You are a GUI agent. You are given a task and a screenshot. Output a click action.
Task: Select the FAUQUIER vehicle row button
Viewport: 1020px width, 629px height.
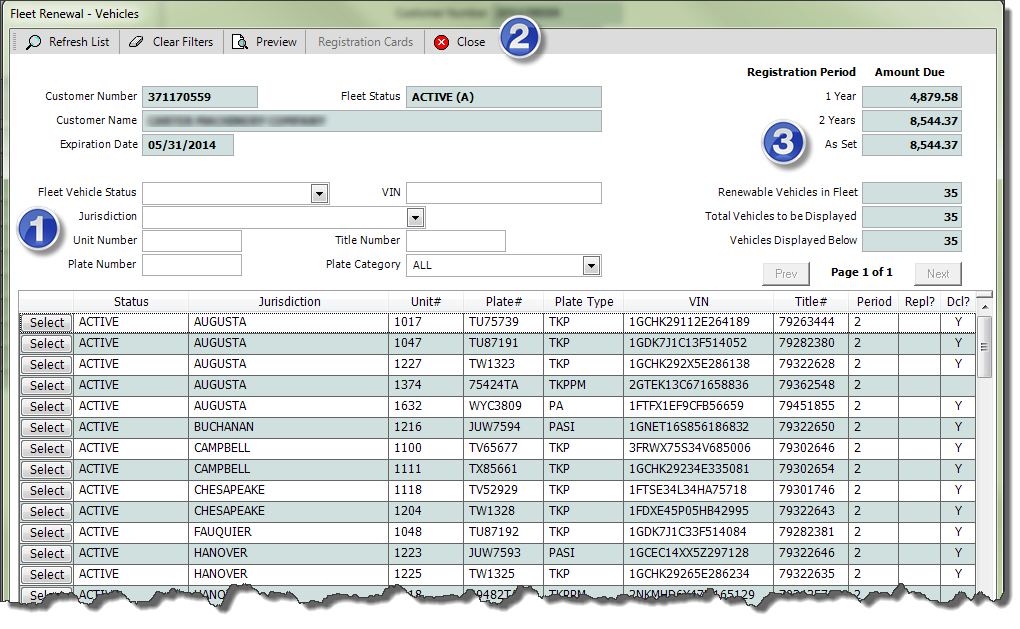click(x=46, y=533)
